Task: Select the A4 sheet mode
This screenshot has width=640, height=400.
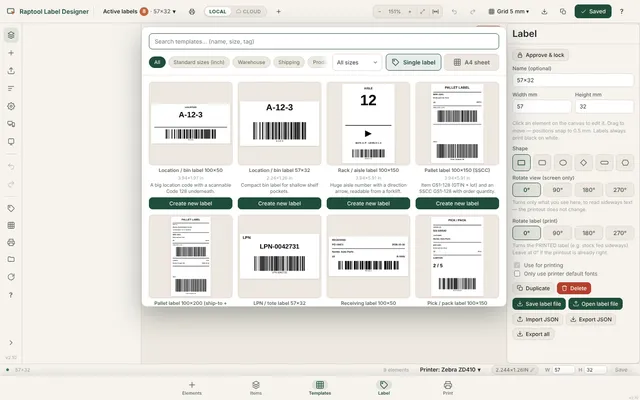Action: [471, 62]
